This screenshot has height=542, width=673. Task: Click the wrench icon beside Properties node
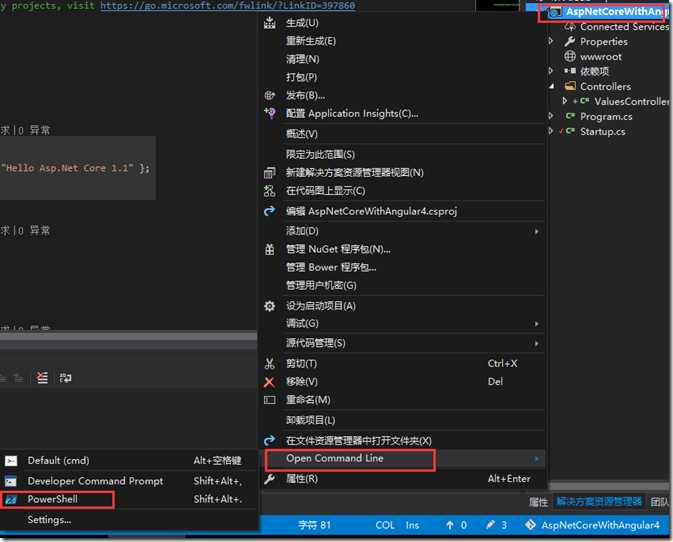tap(570, 42)
